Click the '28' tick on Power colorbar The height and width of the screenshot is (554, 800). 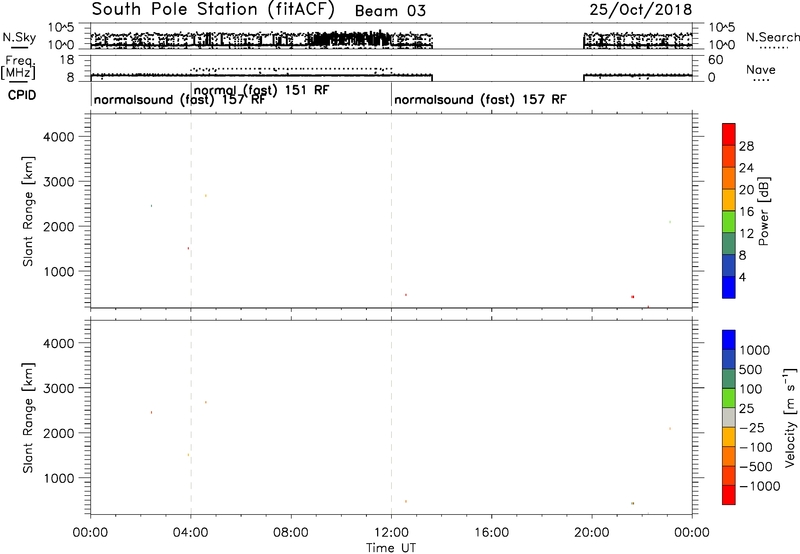coord(746,146)
